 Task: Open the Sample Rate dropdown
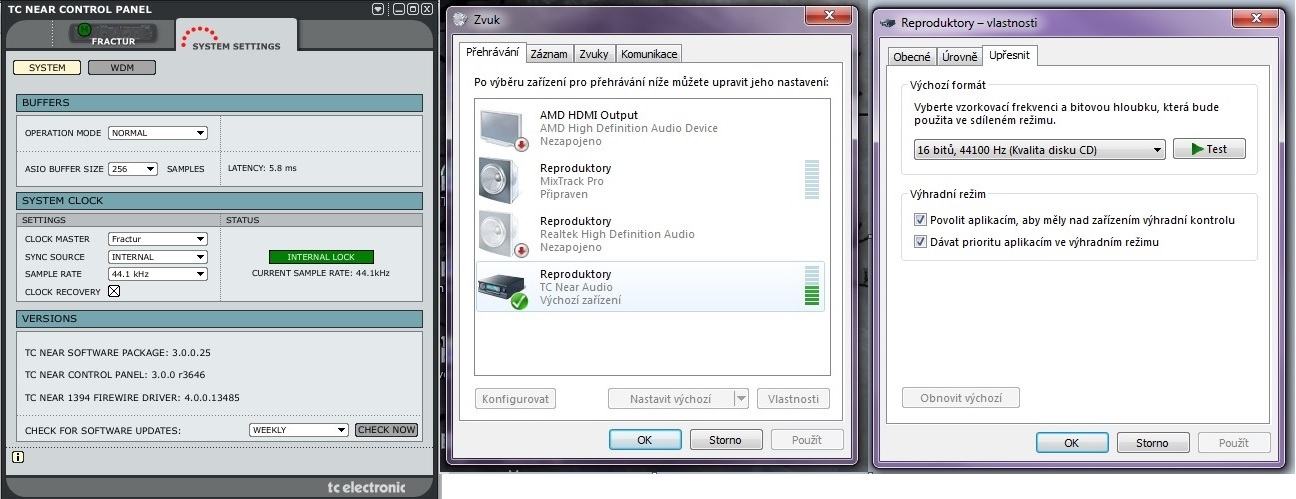158,274
